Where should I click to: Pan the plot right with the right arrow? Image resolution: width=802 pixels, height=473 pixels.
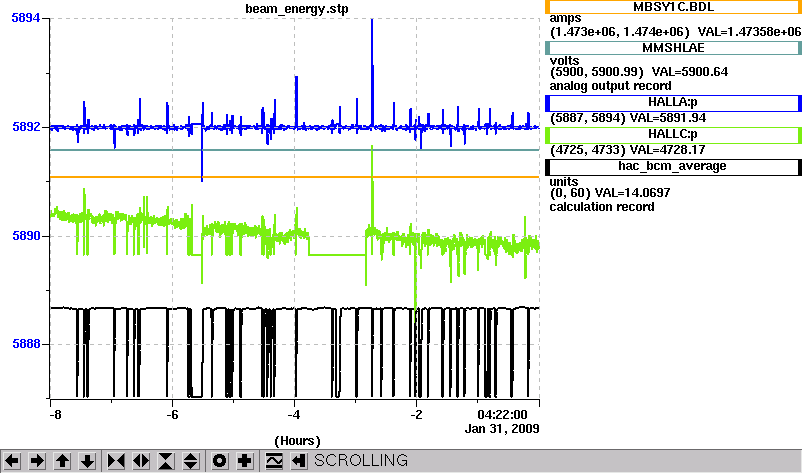[37, 461]
